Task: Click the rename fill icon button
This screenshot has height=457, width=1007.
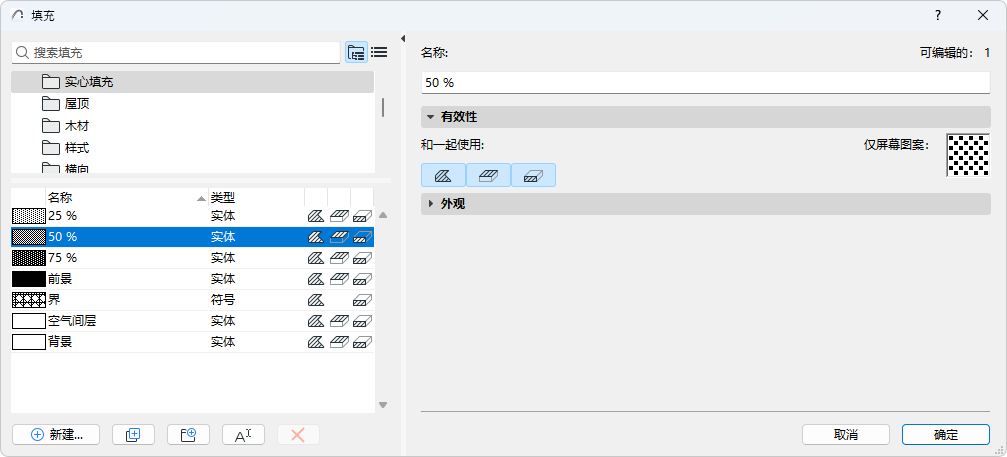Action: (243, 435)
